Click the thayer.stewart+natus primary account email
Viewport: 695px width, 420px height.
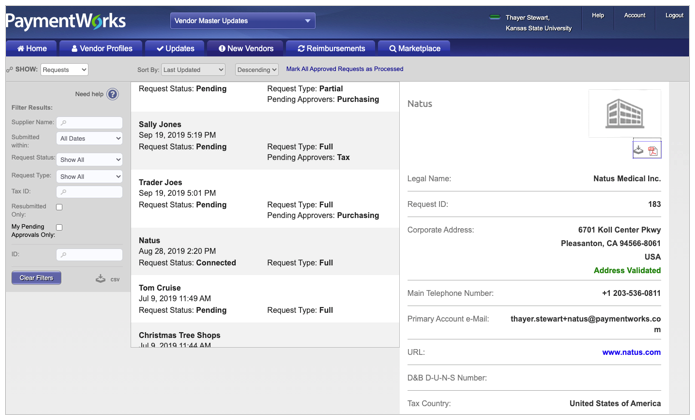(586, 324)
